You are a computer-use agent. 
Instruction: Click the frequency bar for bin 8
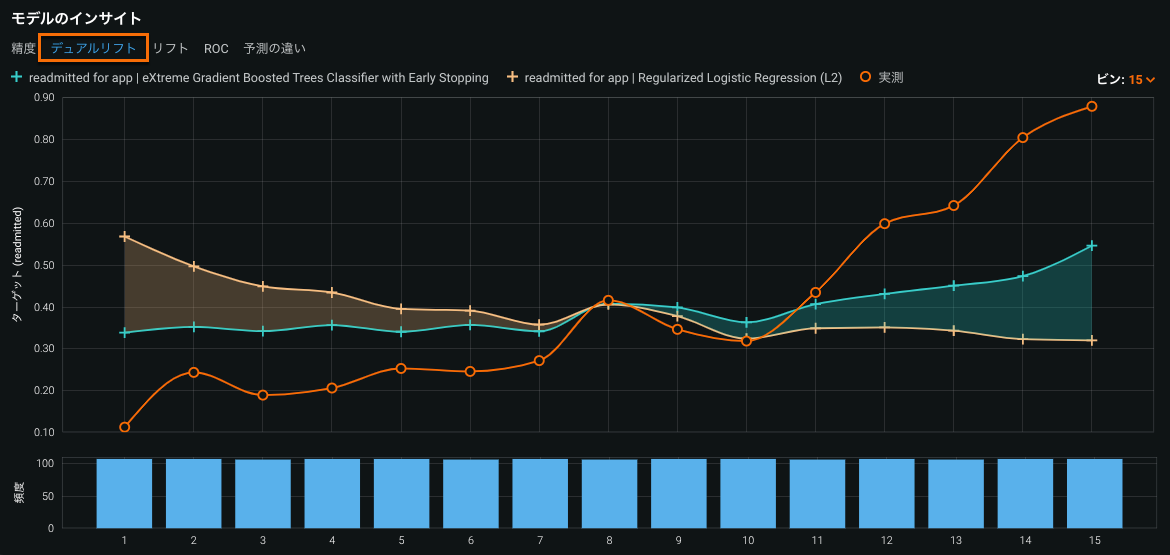click(609, 493)
